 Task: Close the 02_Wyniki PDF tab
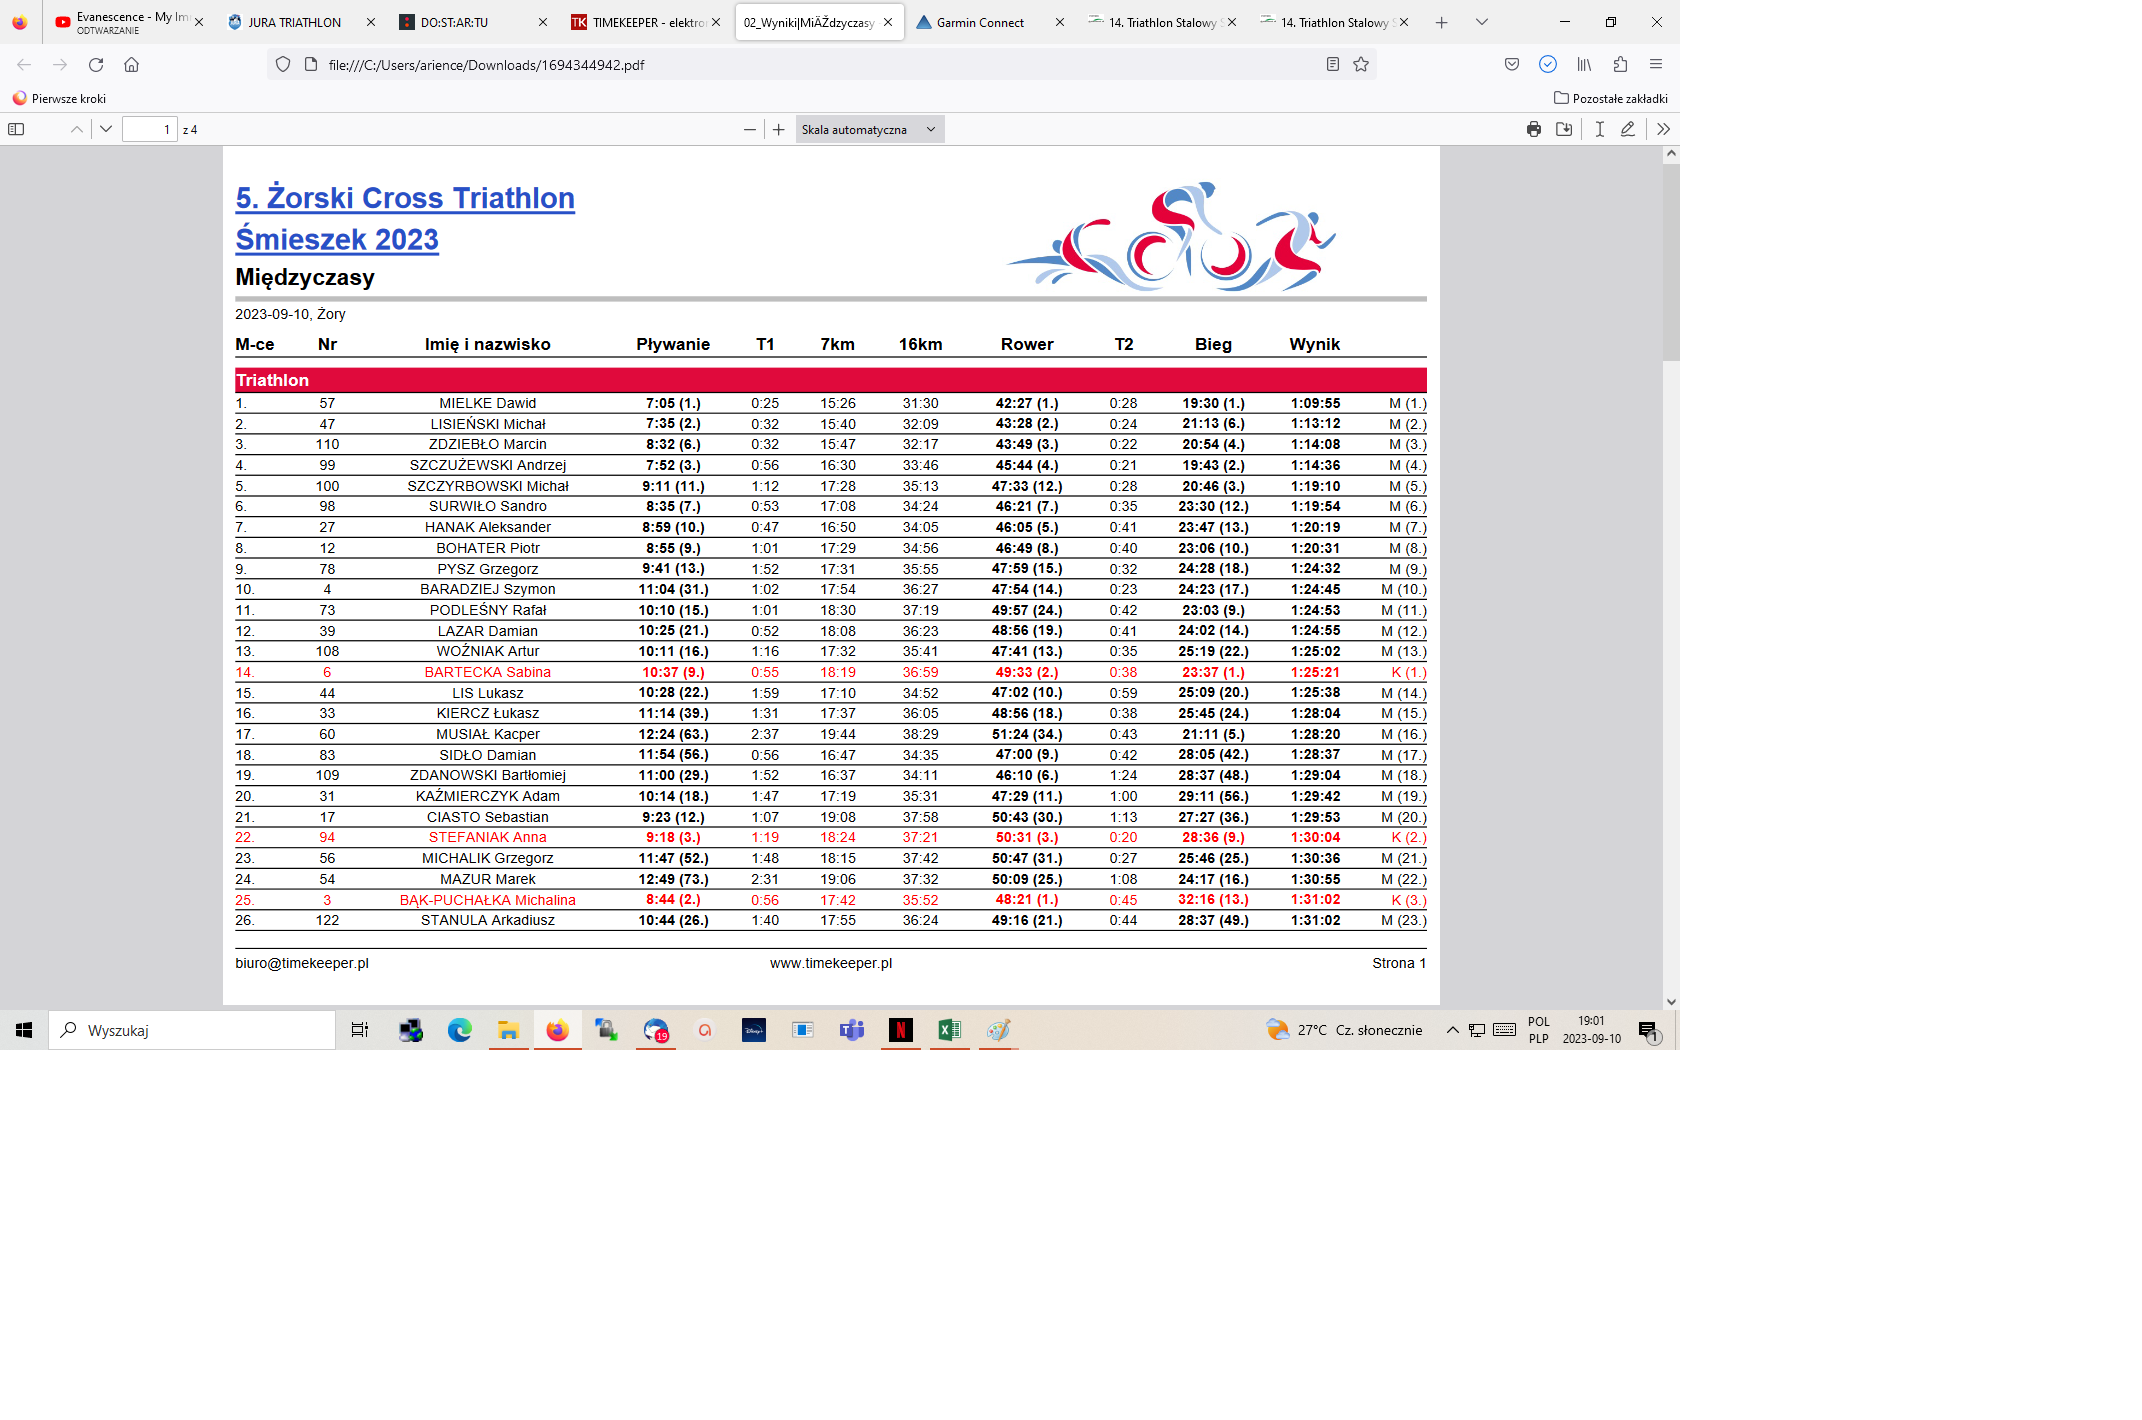pos(888,22)
